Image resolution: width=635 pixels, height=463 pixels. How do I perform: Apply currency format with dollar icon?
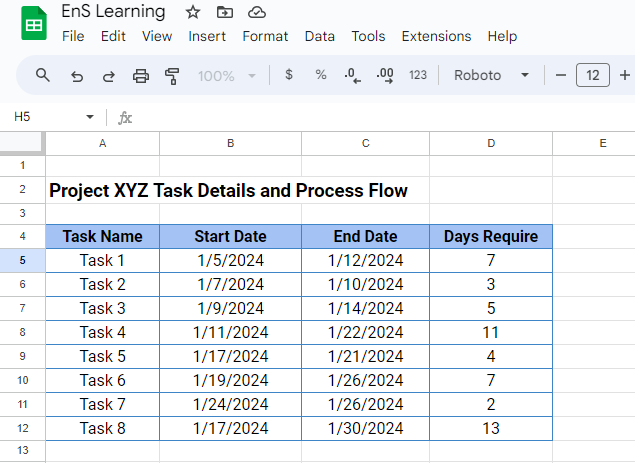click(289, 75)
